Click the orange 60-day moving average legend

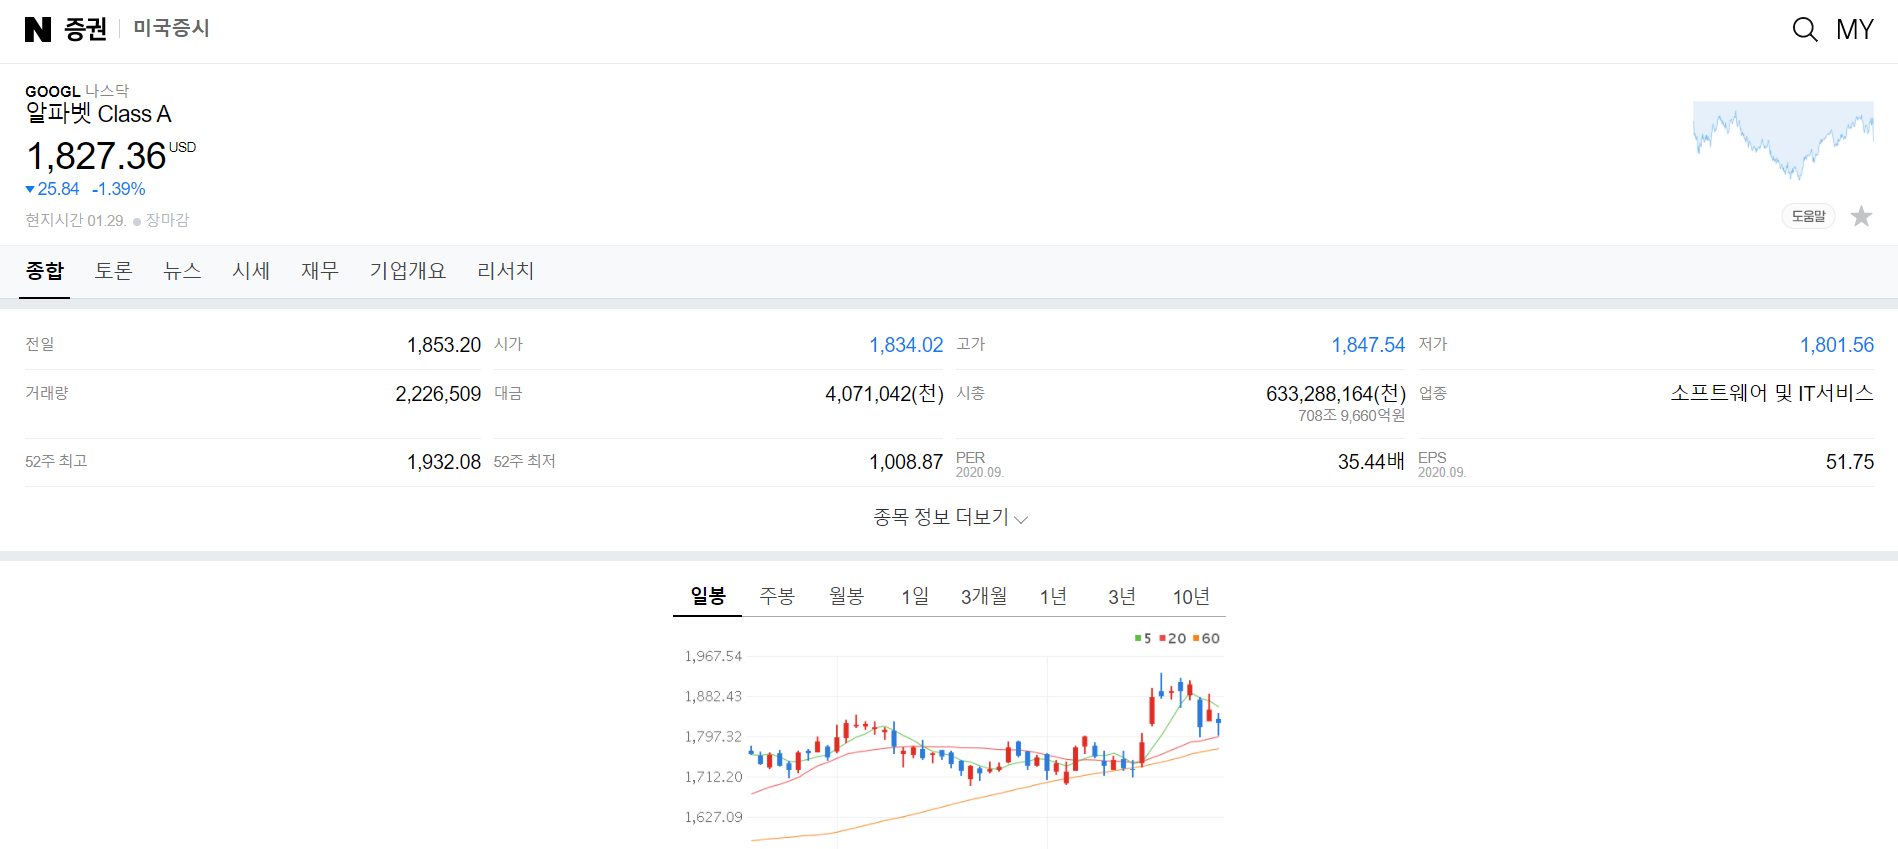pos(1207,638)
